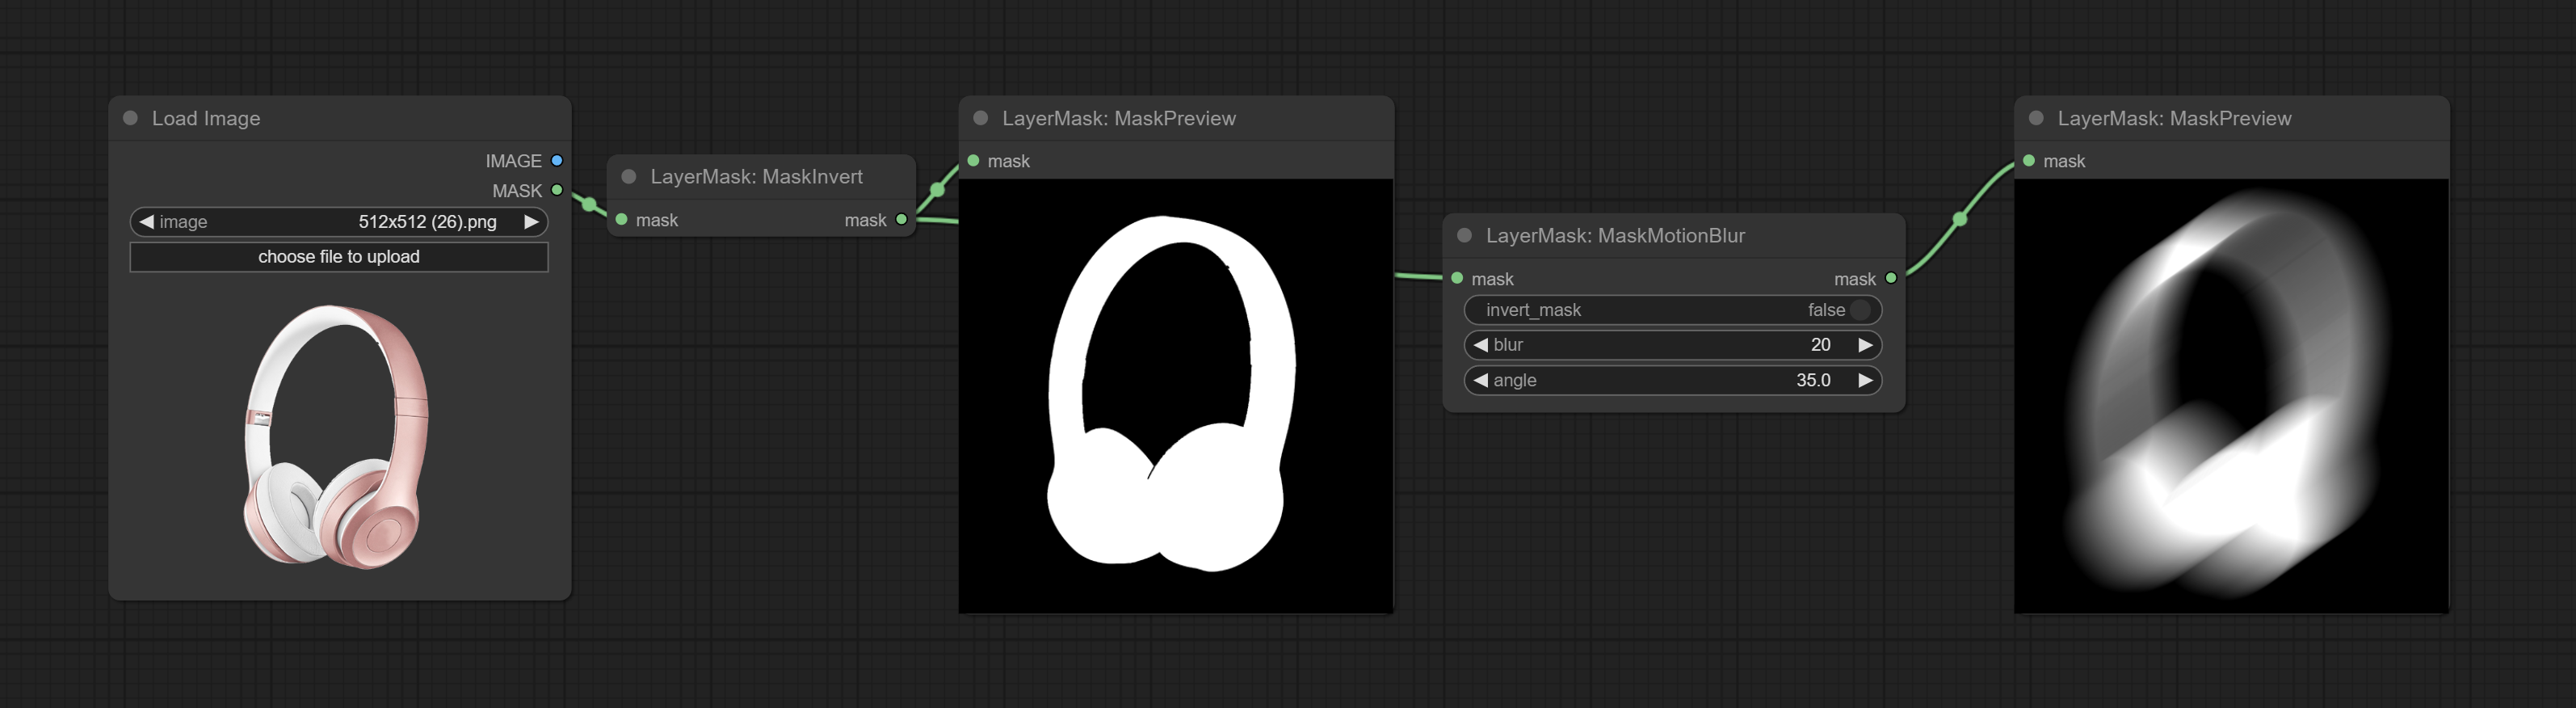
Task: Click the mask output port on MaskMotionBlur
Action: 1891,279
